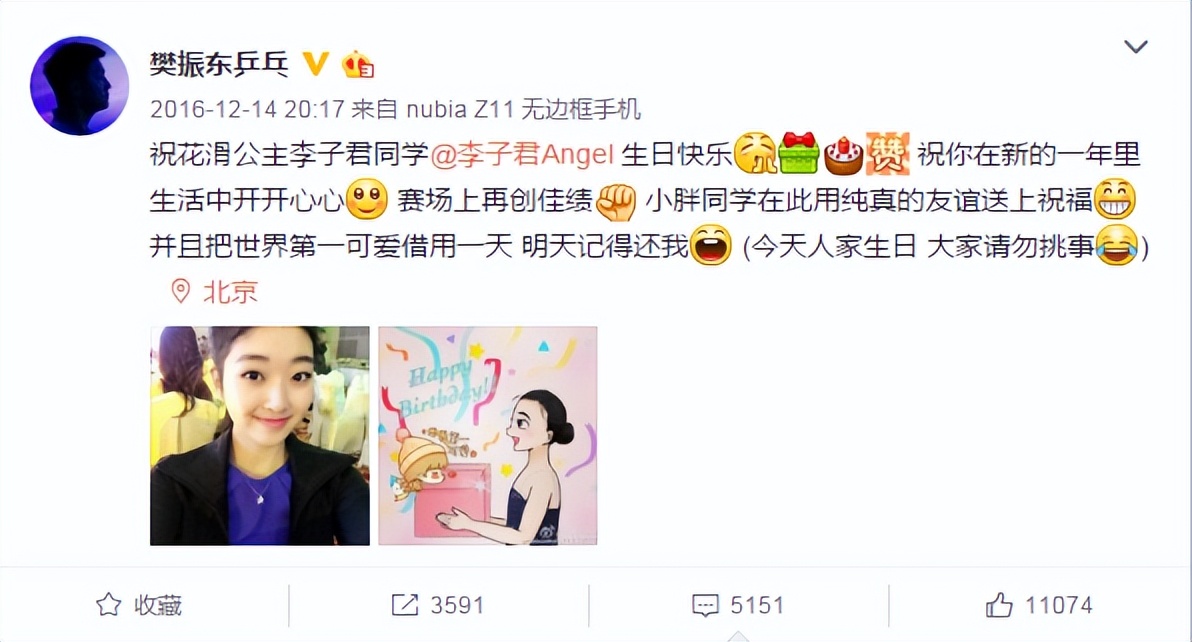
Task: Open the 5151 comments count
Action: (x=756, y=606)
